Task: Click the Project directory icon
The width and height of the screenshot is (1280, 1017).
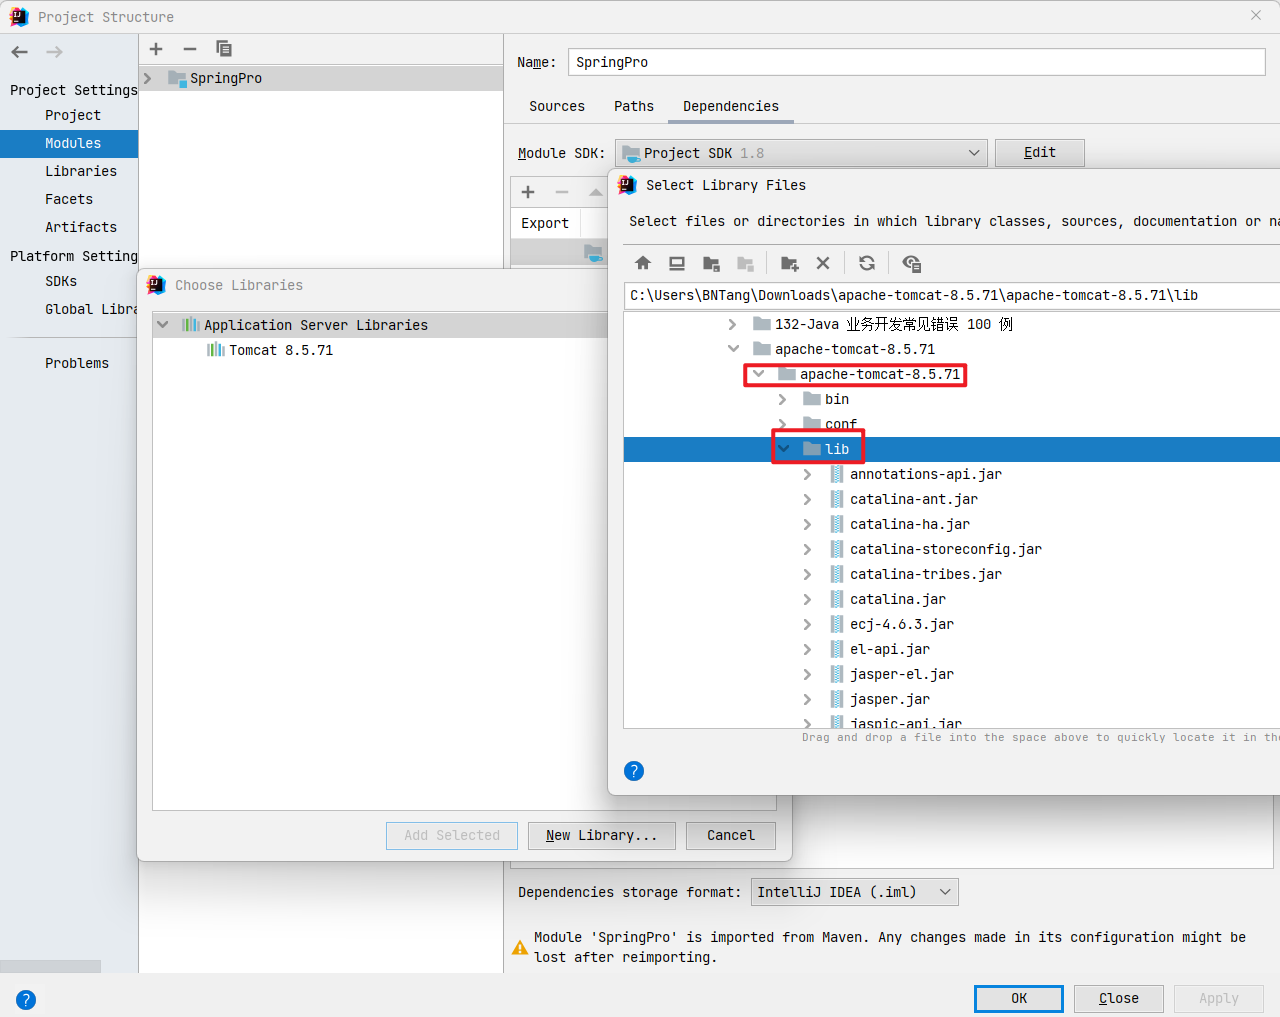Action: point(711,263)
